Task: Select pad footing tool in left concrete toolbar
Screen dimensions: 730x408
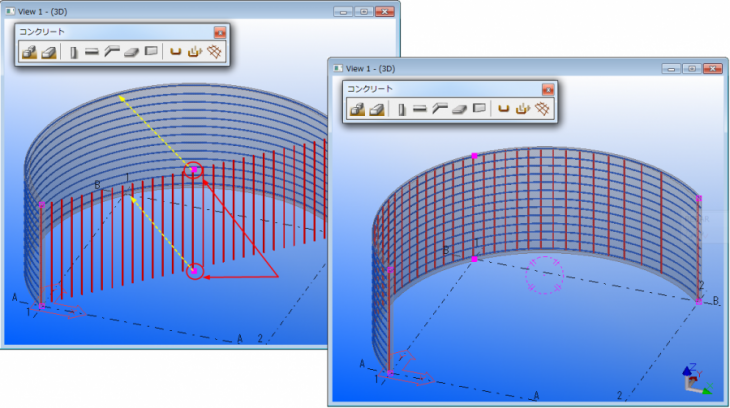Action: point(29,52)
